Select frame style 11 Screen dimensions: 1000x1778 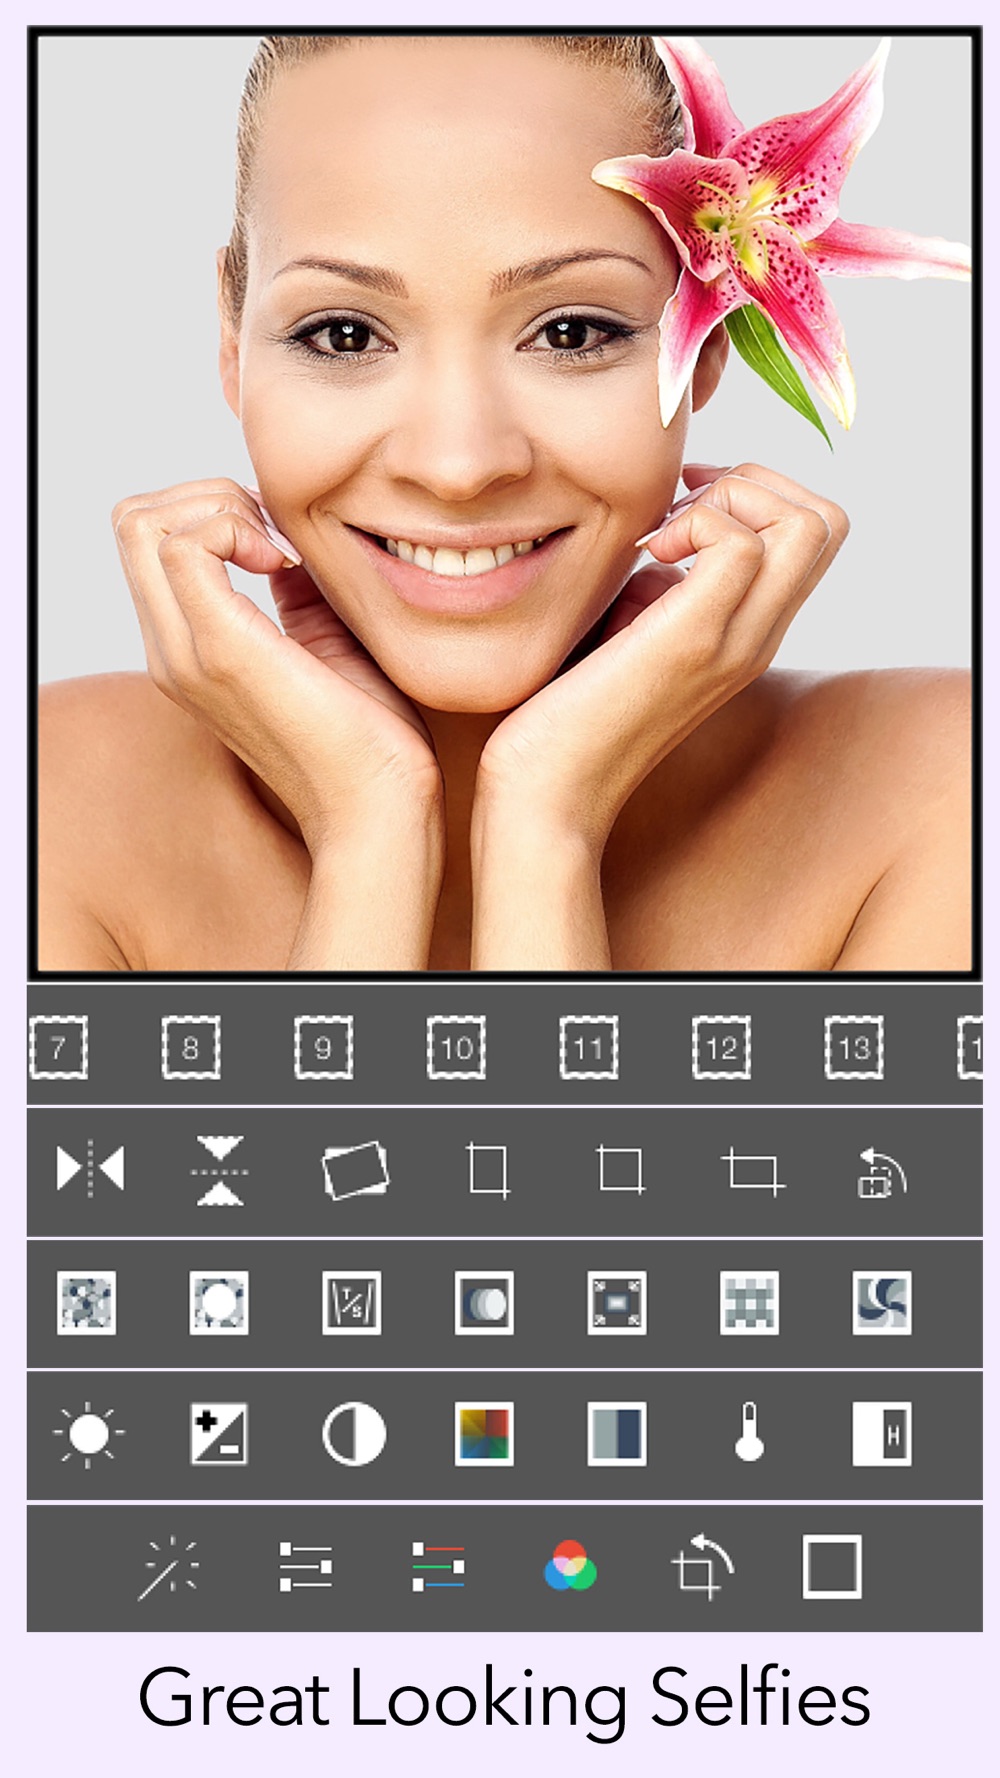tap(589, 1047)
